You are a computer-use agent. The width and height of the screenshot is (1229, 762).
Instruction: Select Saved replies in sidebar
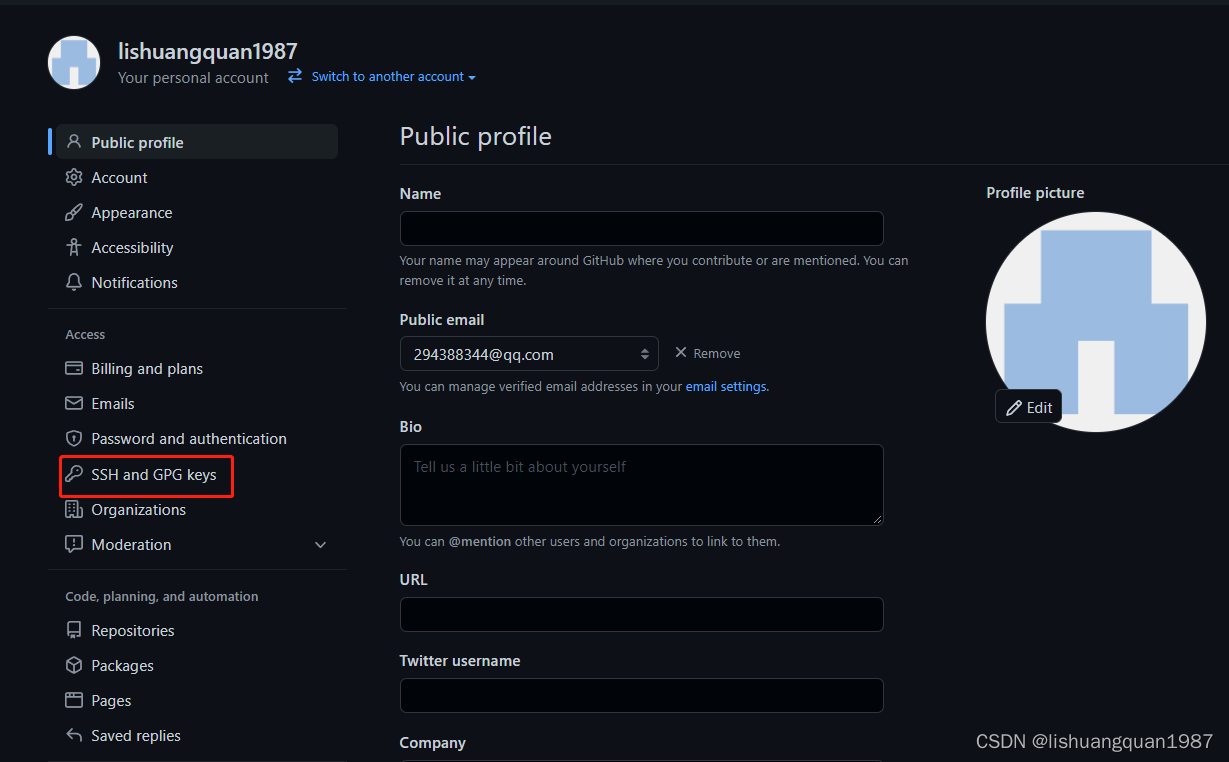pos(135,736)
